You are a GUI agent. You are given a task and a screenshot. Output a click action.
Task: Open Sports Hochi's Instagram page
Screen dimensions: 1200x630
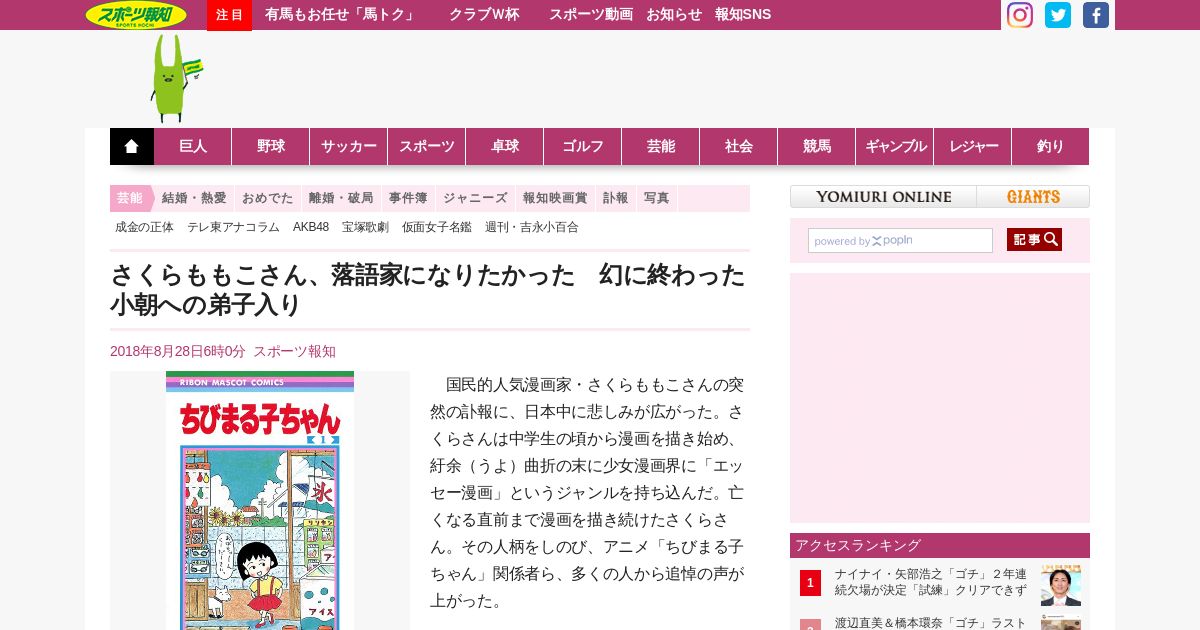pyautogui.click(x=1019, y=15)
